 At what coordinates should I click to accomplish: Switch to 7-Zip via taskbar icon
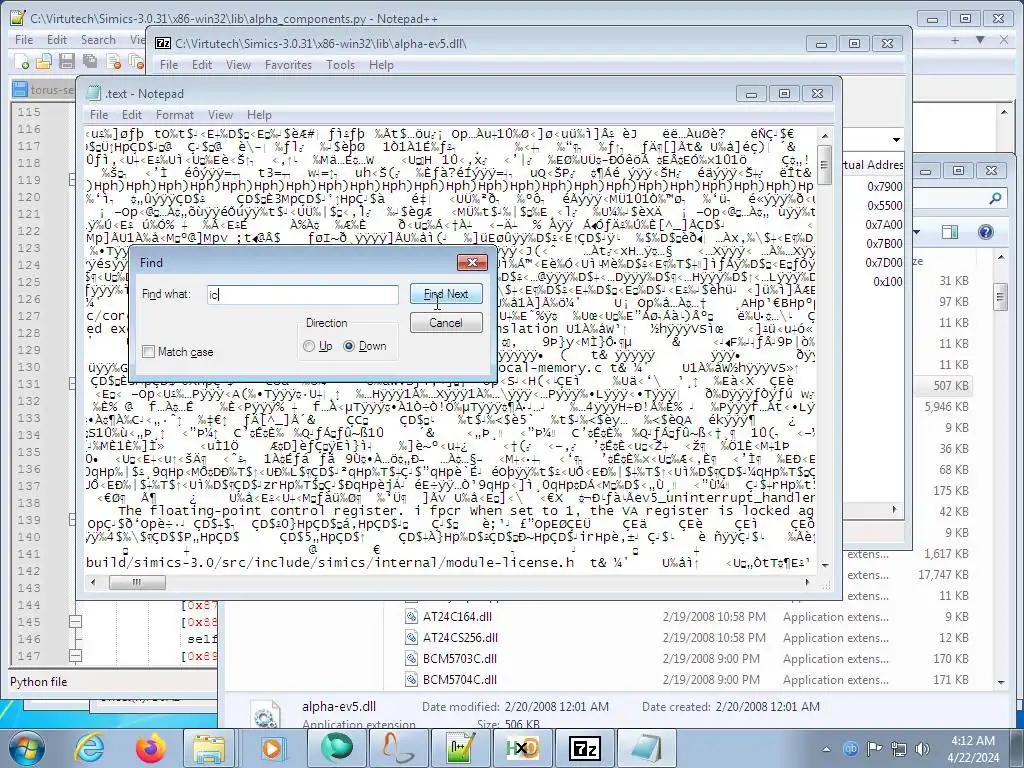(585, 748)
